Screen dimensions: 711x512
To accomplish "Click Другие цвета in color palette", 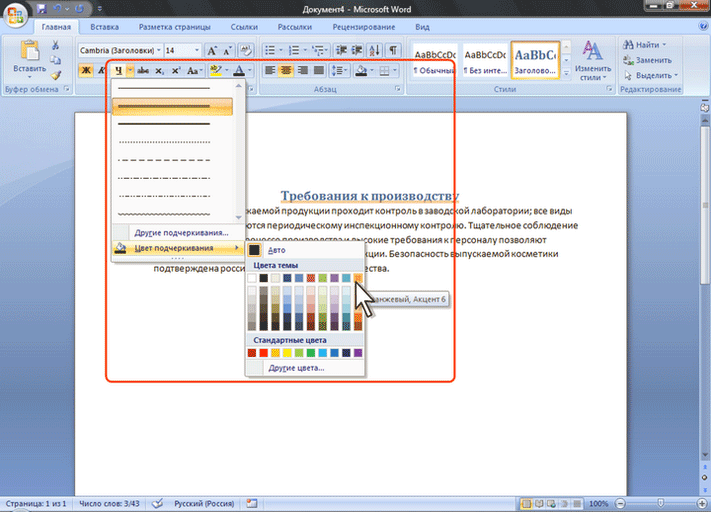I will pyautogui.click(x=295, y=368).
